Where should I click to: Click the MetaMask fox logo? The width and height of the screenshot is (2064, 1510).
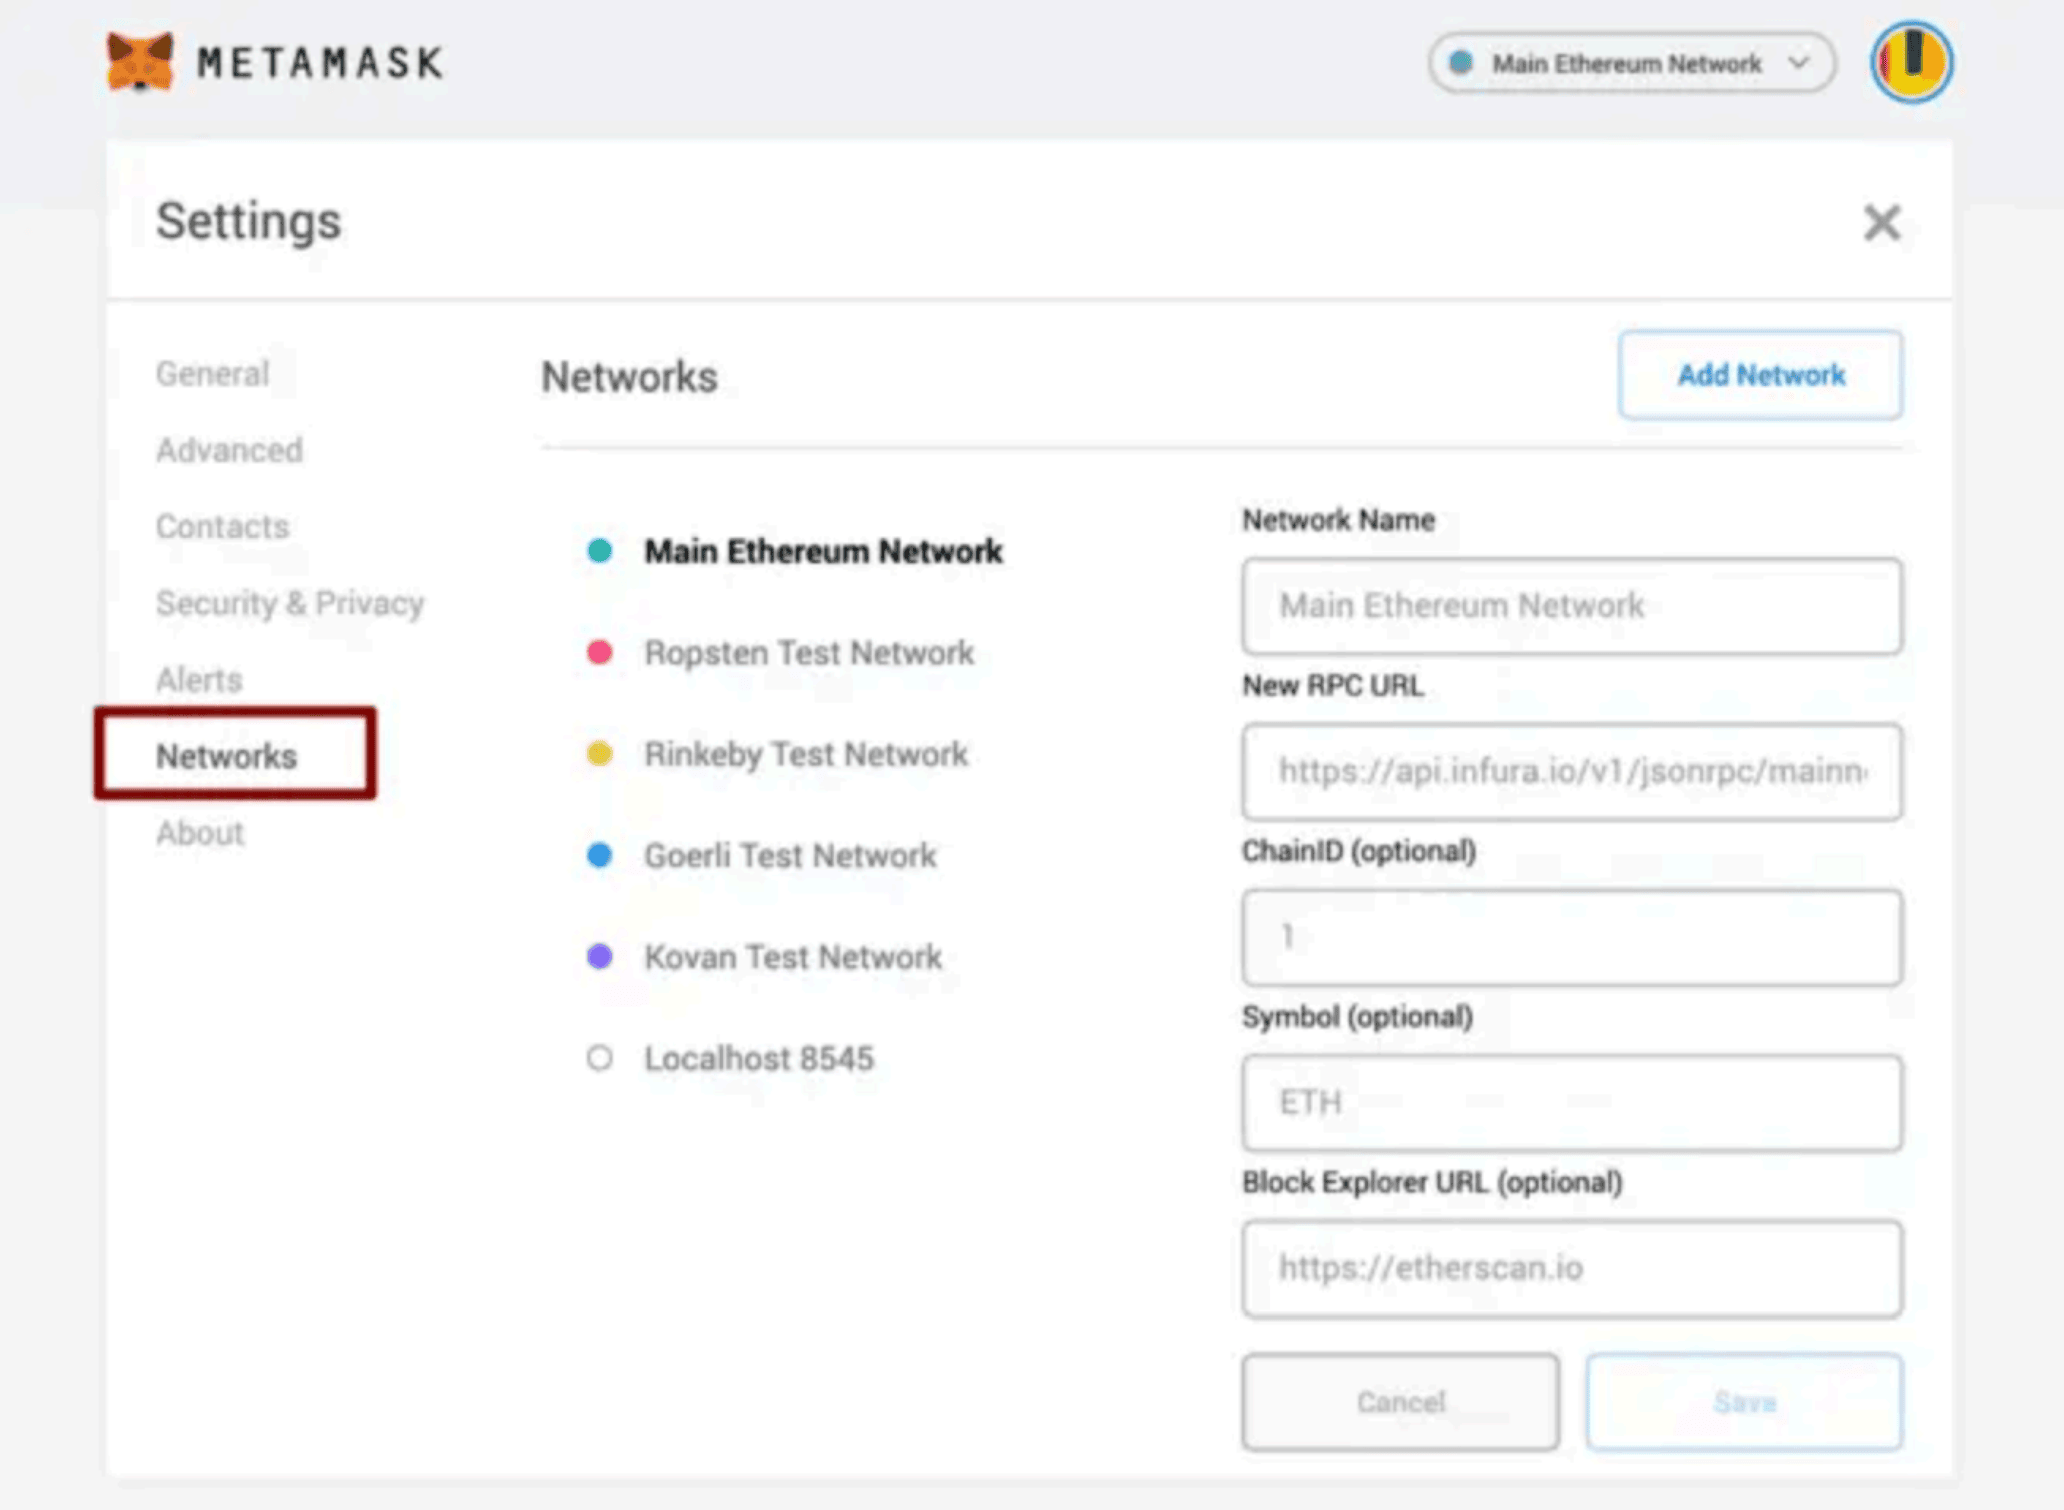pos(140,62)
